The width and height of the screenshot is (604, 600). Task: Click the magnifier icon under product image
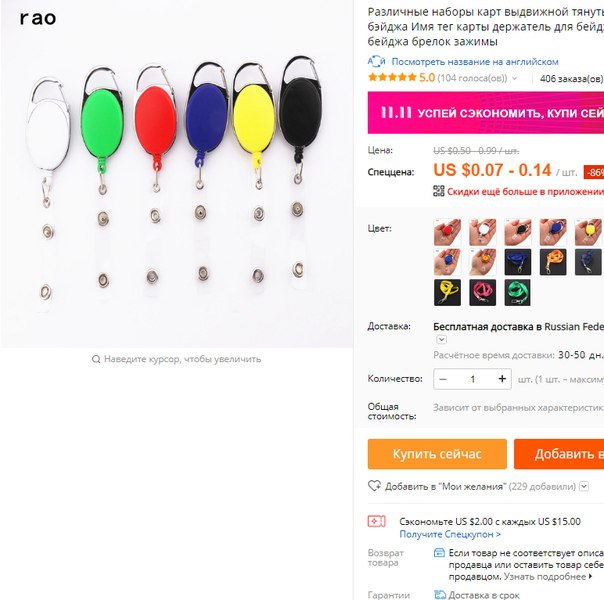point(96,359)
